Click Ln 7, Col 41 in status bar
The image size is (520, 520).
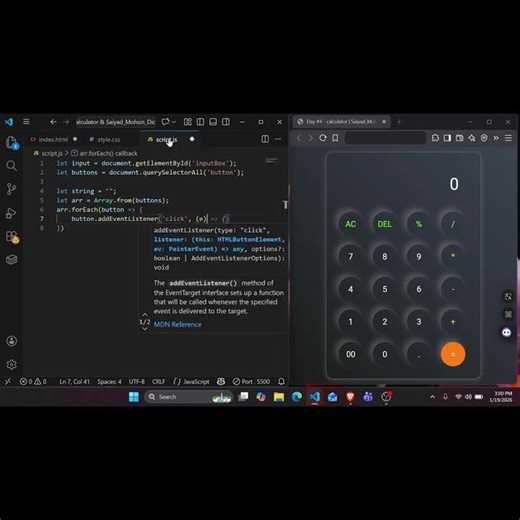click(74, 381)
